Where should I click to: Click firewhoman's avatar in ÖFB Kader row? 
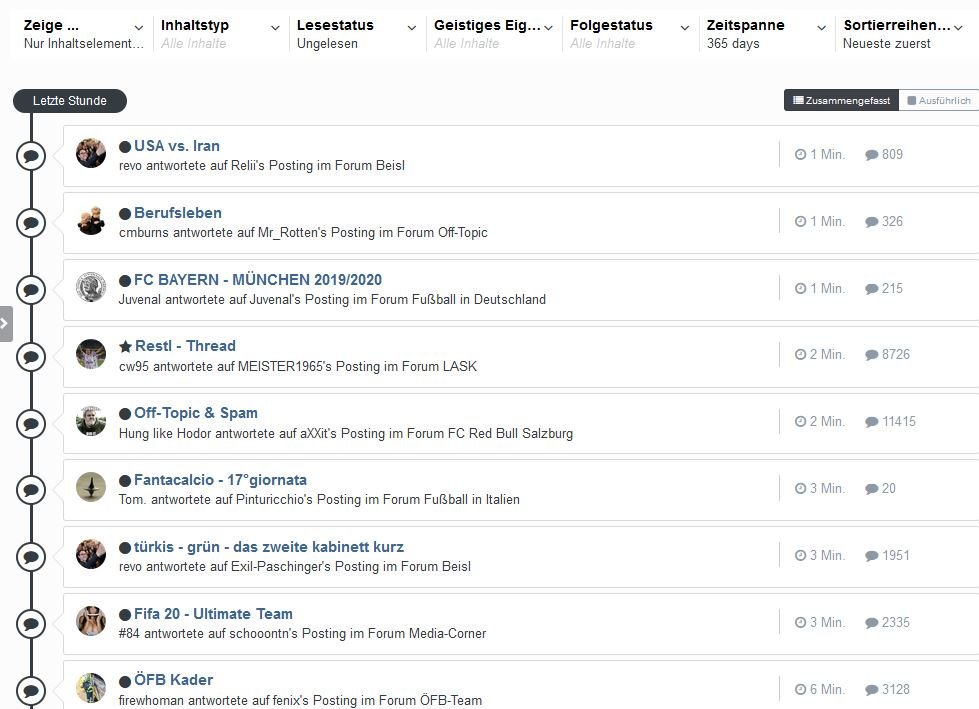[91, 688]
